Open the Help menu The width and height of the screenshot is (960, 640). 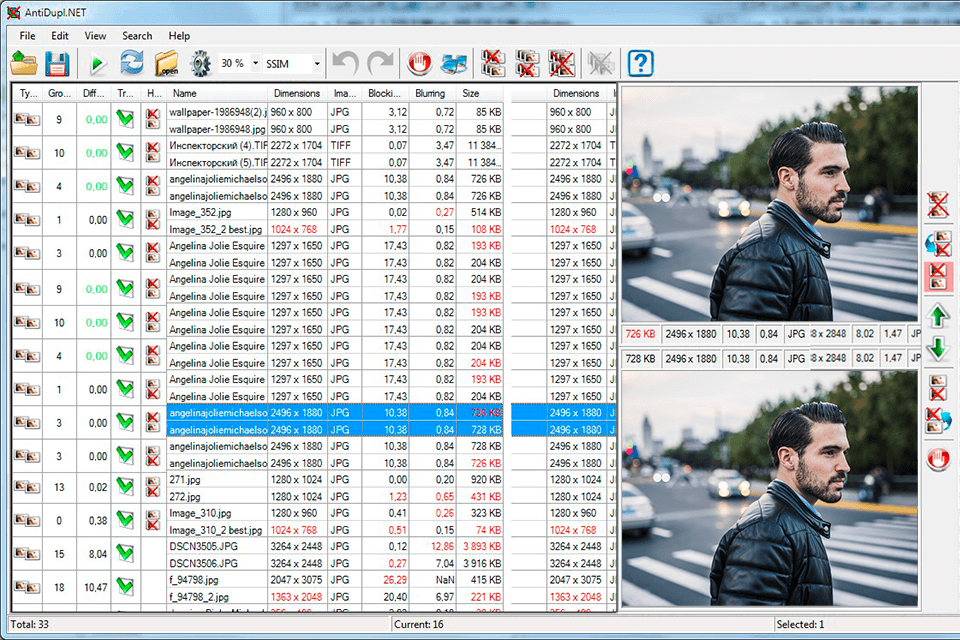179,36
